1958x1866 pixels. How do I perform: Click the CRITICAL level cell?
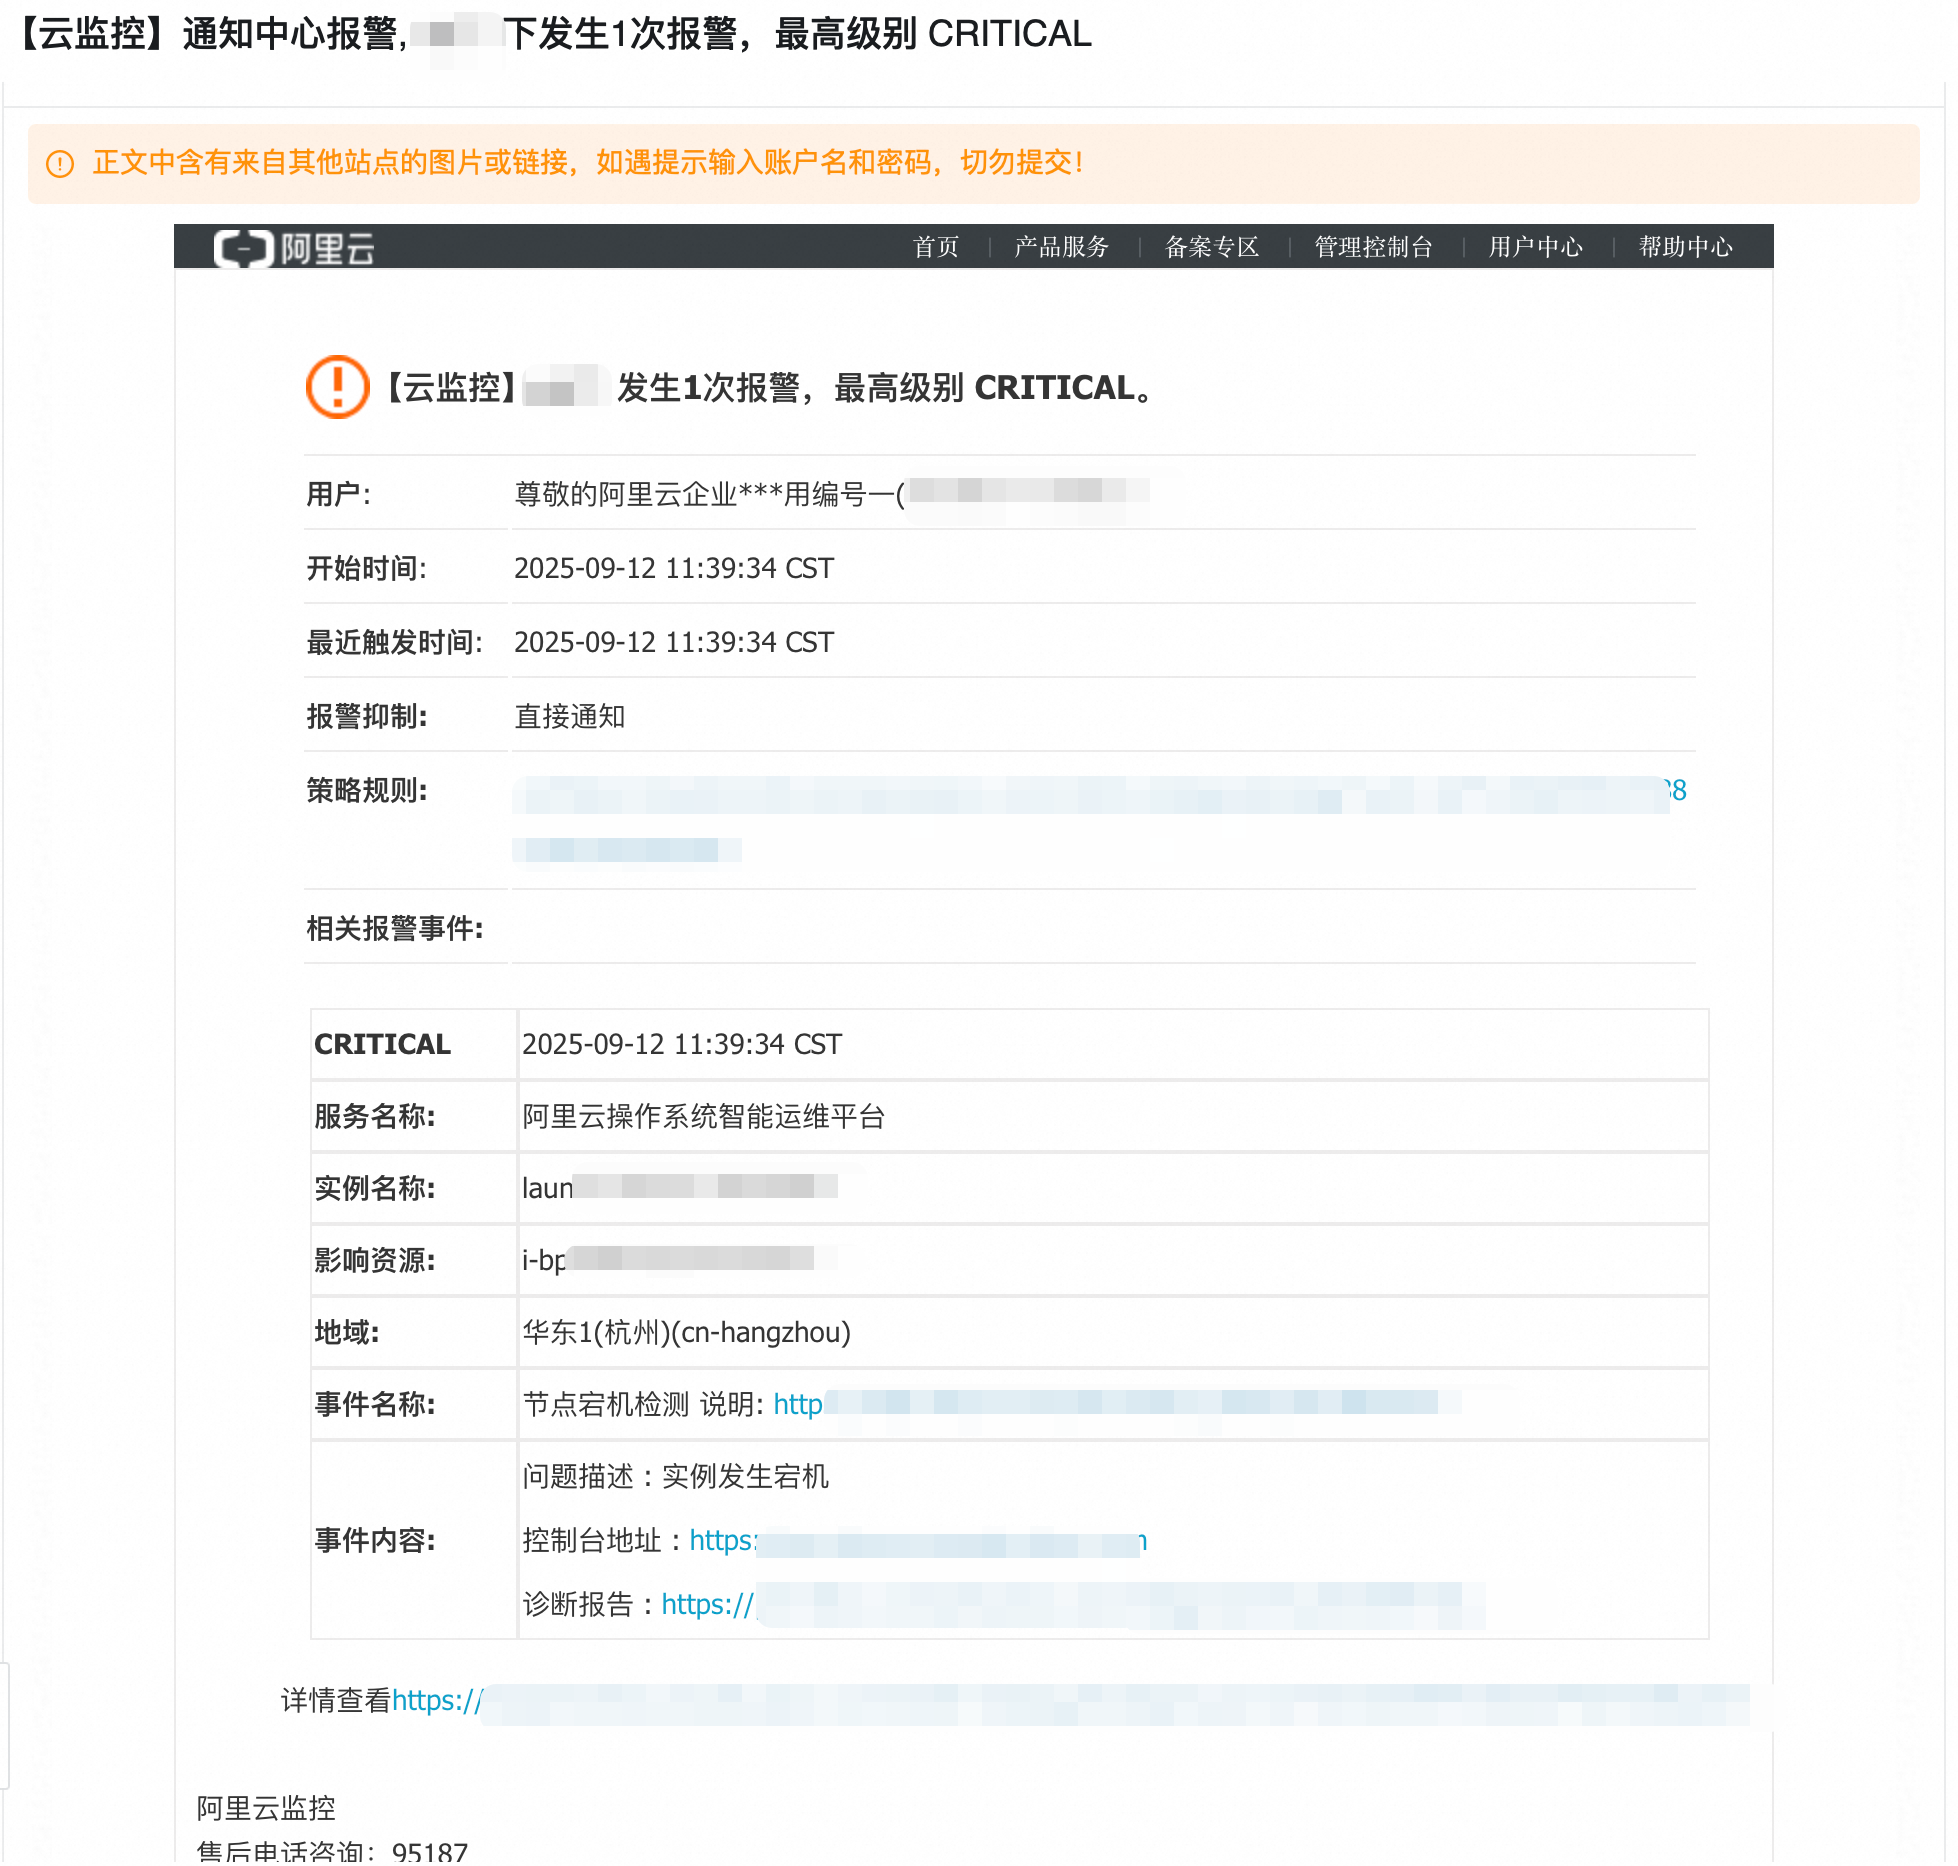tap(413, 1044)
